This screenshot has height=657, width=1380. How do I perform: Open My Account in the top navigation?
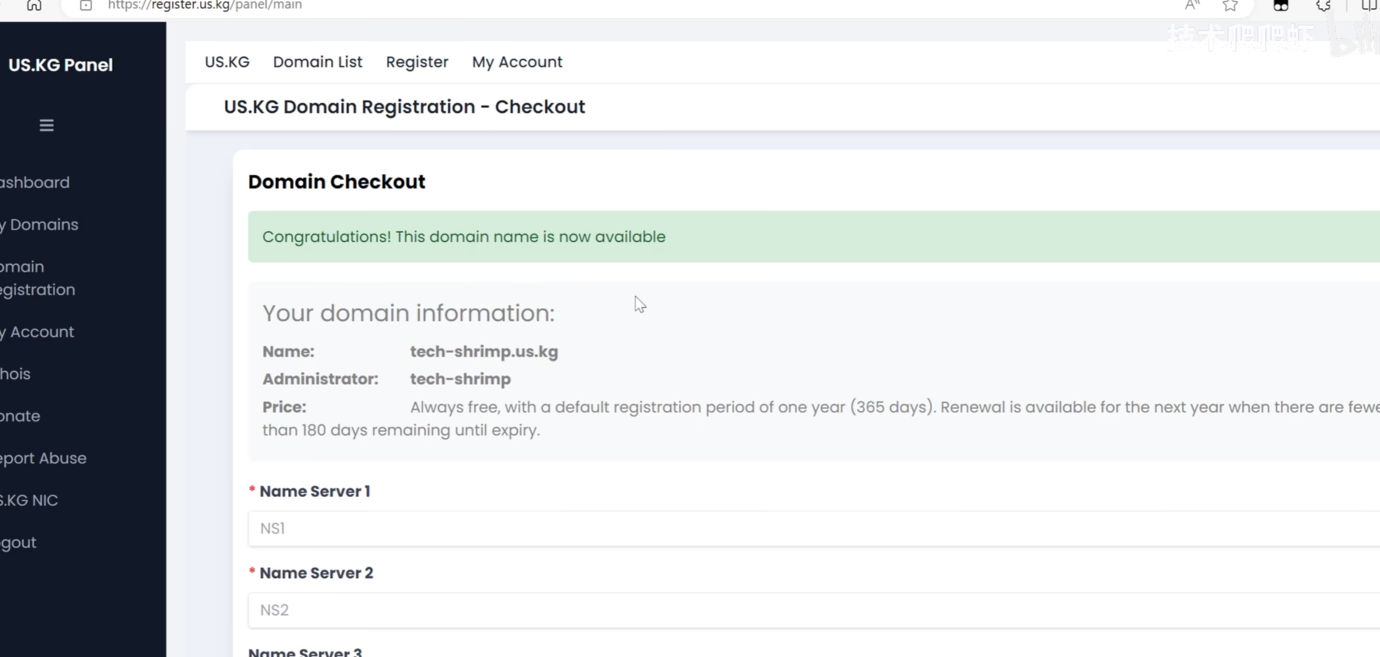tap(517, 62)
